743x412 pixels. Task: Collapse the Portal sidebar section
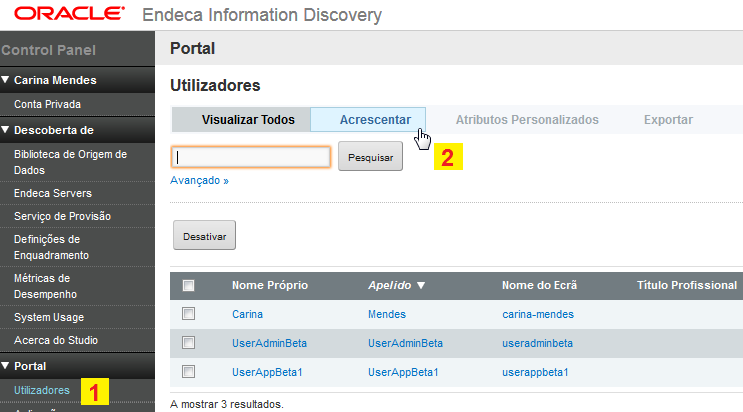coord(6,366)
